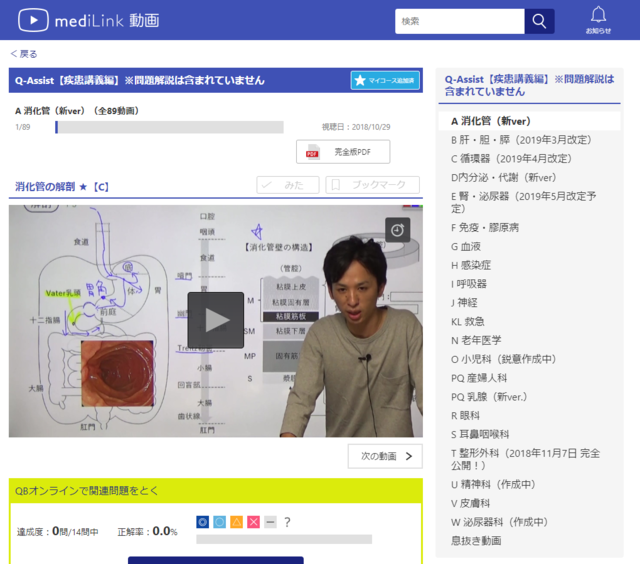Open the お知らせ notification bell
This screenshot has width=640, height=564.
598,20
